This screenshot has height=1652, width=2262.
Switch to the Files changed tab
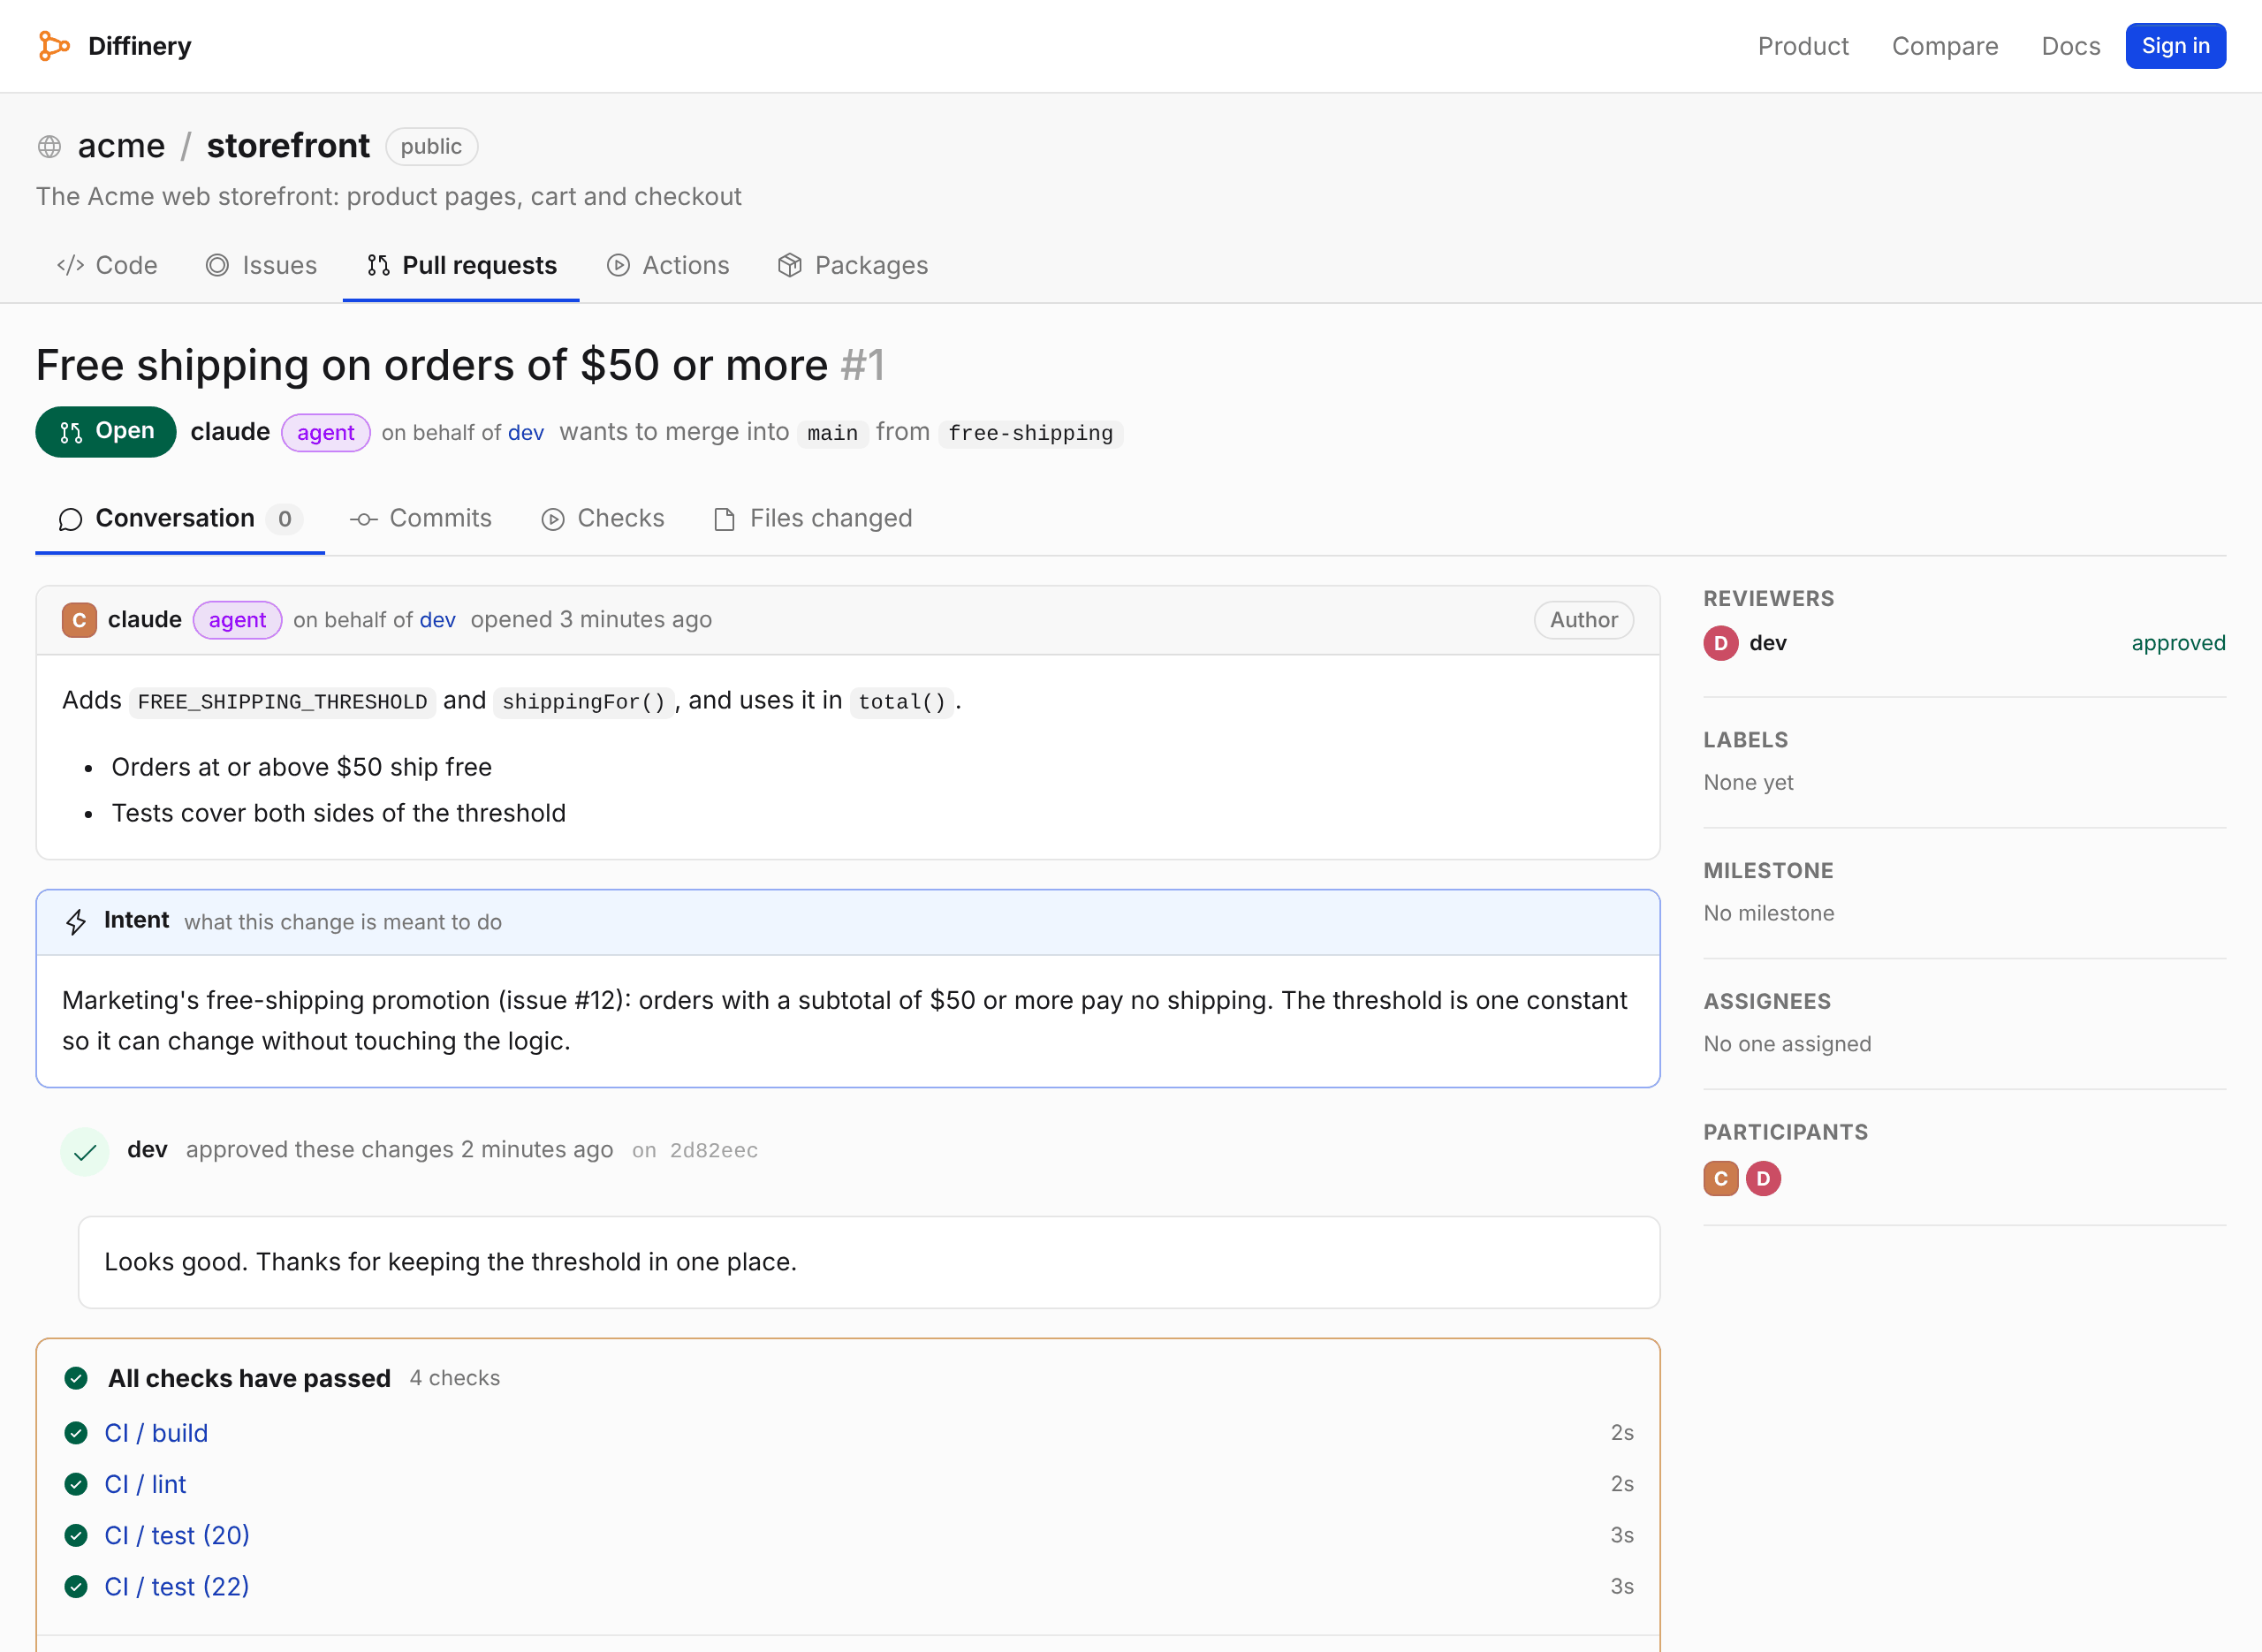813,519
